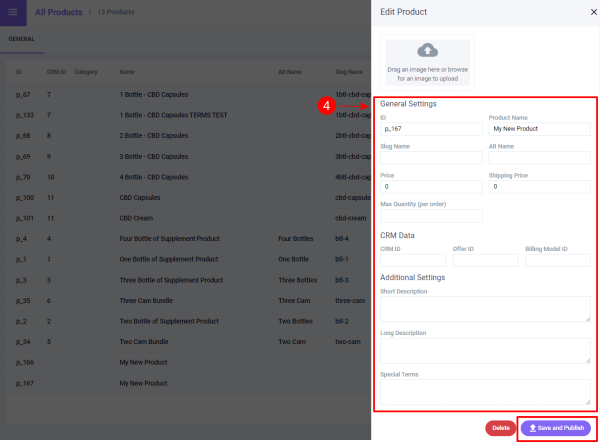This screenshot has height=442, width=600.
Task: Focus the CRM ID input box
Action: (x=412, y=260)
